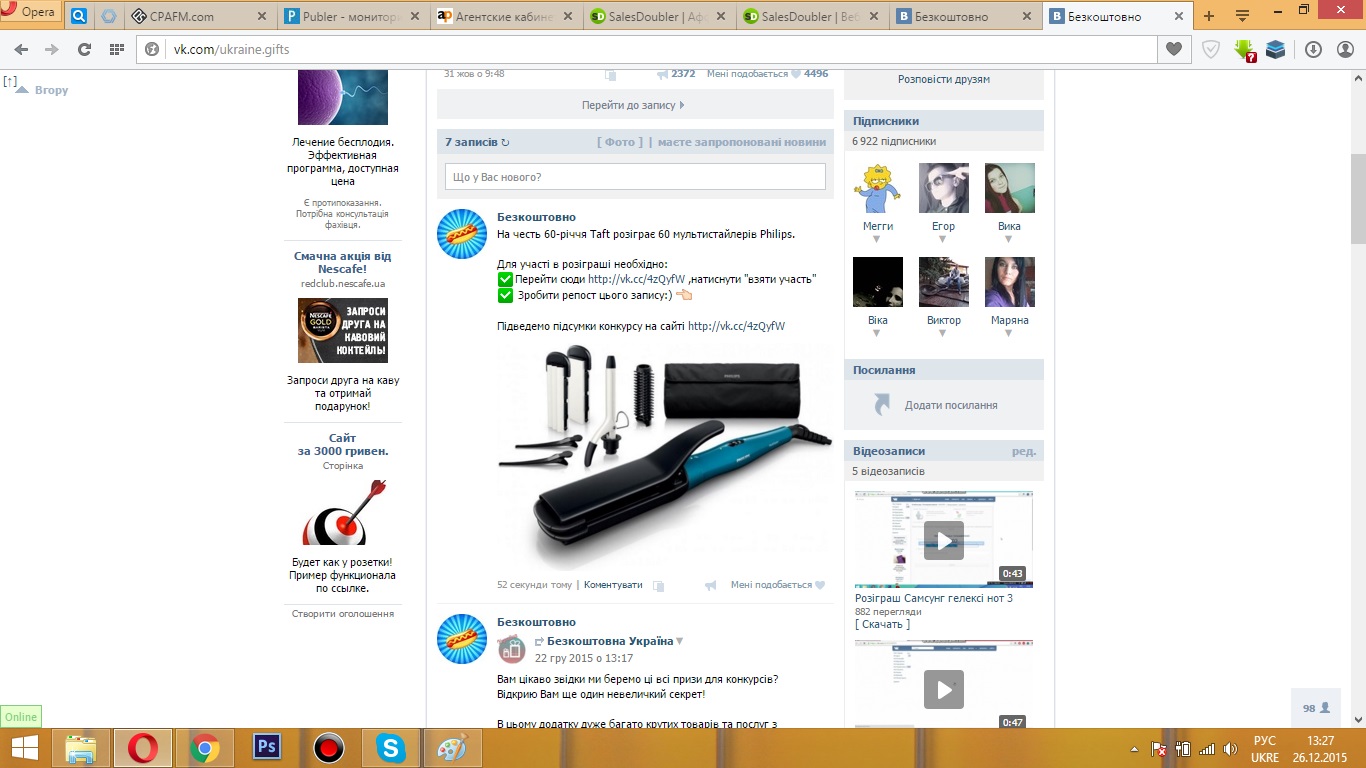This screenshot has width=1366, height=768.
Task: Focus the Що у Вас нового field
Action: pos(635,177)
